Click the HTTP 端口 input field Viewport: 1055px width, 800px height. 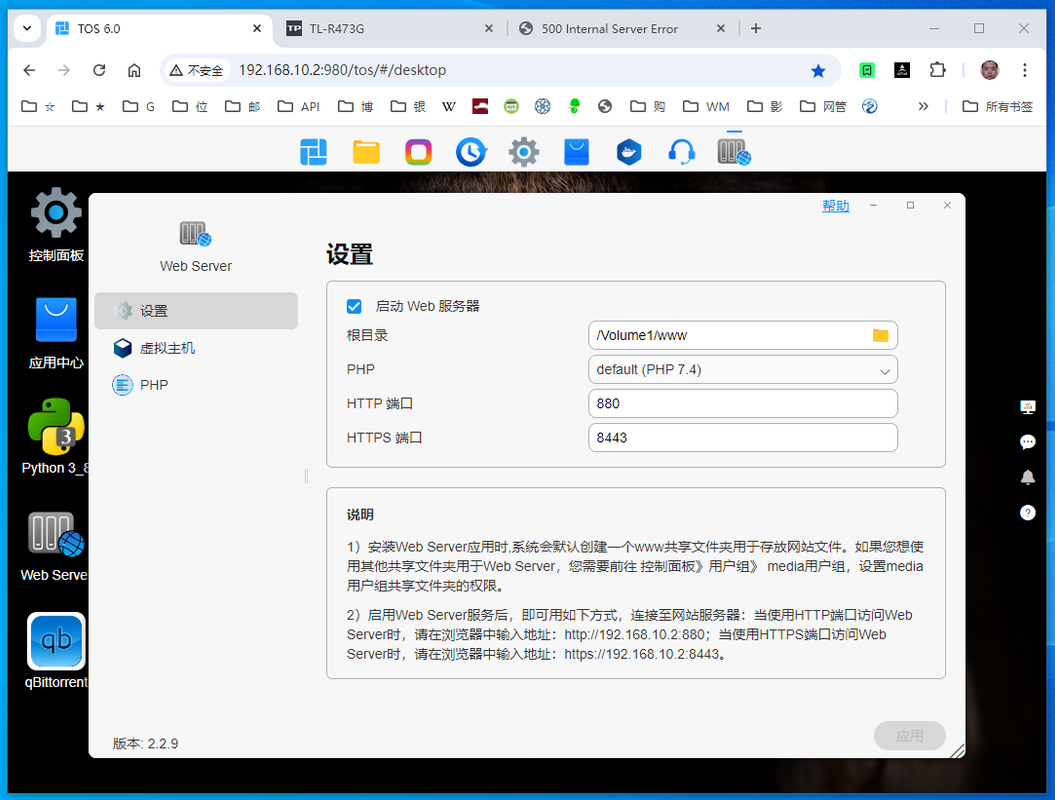[743, 404]
